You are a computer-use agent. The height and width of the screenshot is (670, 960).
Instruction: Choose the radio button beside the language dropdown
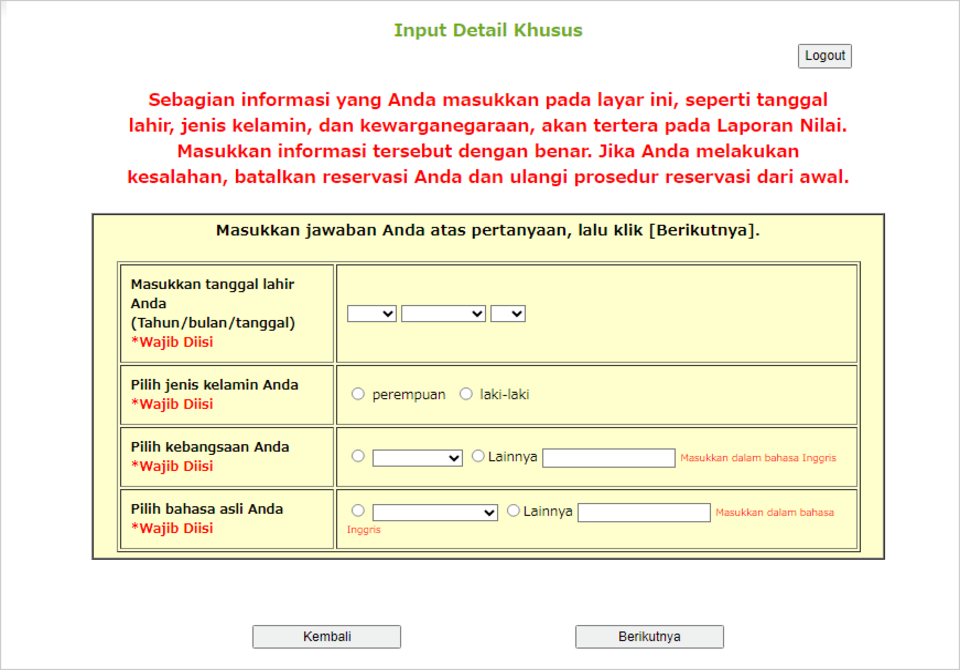(x=356, y=512)
